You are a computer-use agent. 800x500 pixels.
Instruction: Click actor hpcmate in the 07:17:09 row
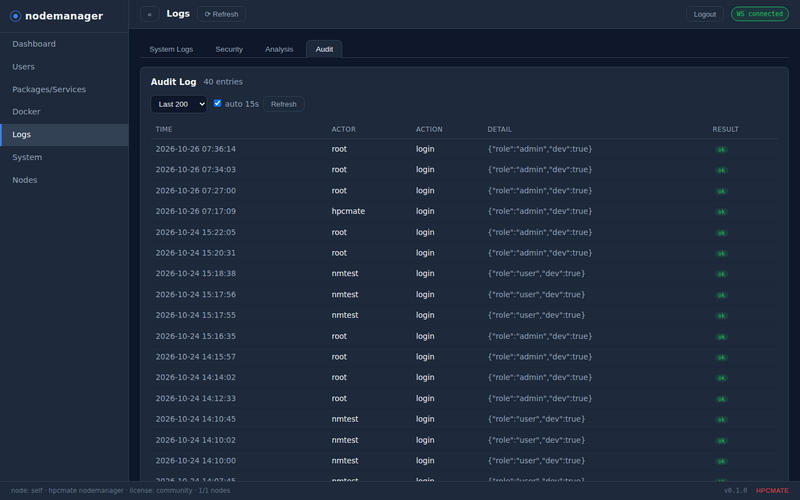tap(348, 211)
